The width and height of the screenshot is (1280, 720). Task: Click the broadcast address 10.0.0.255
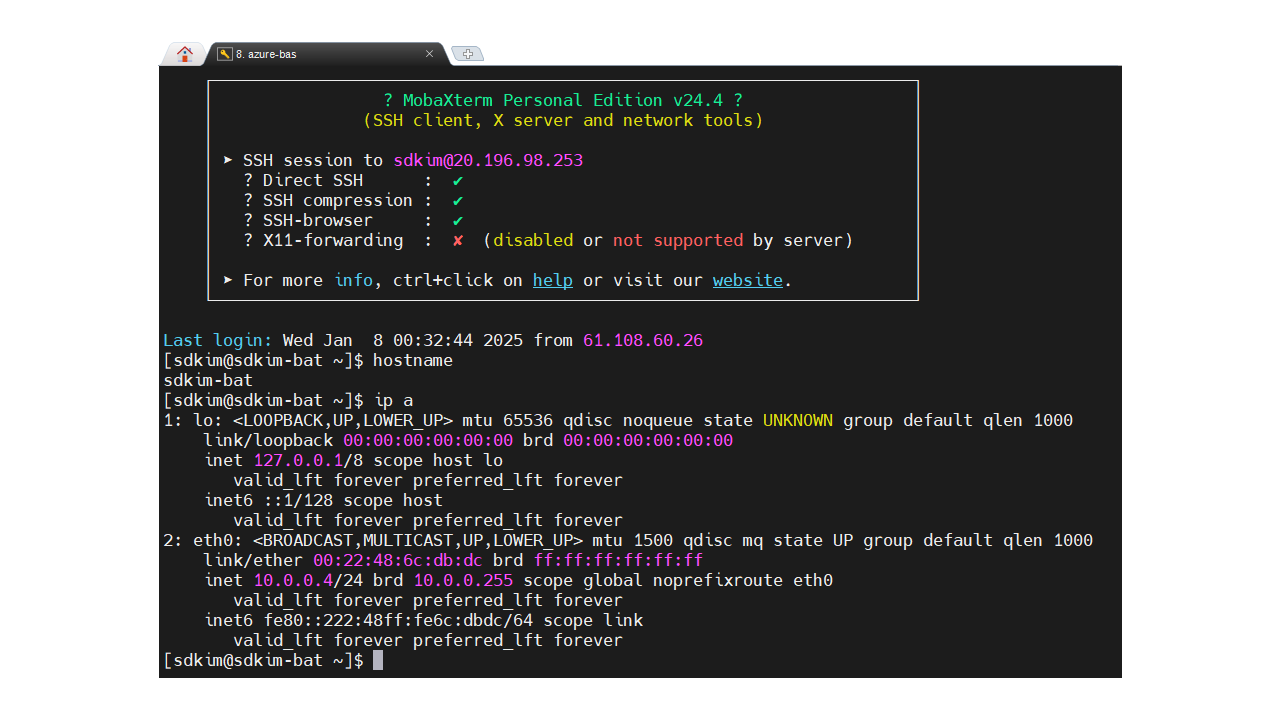tap(463, 580)
